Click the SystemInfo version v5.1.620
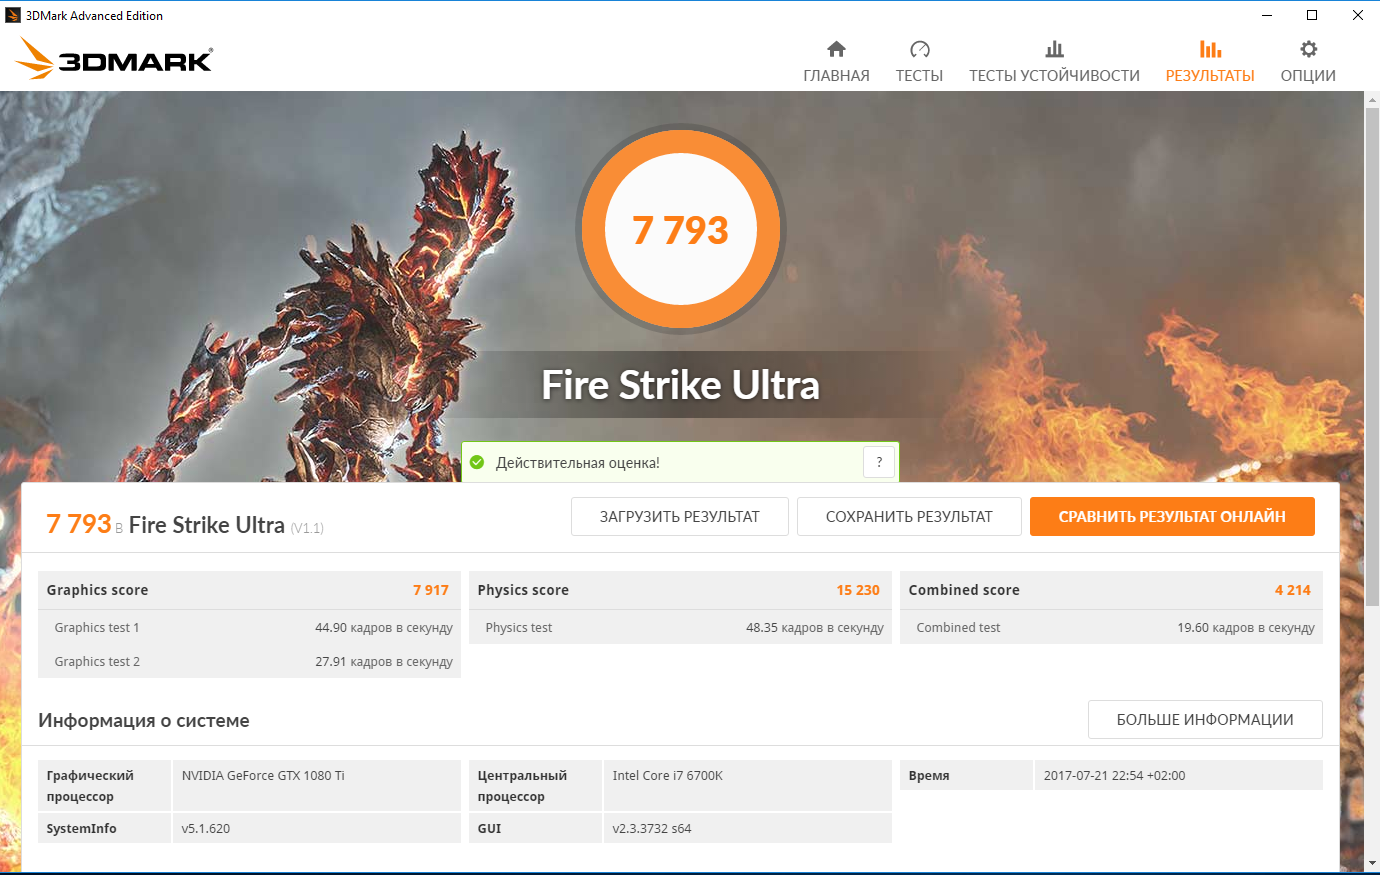The image size is (1380, 875). [x=206, y=829]
